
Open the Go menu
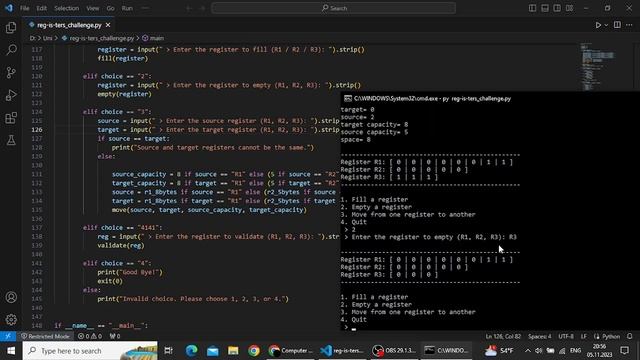(x=110, y=8)
